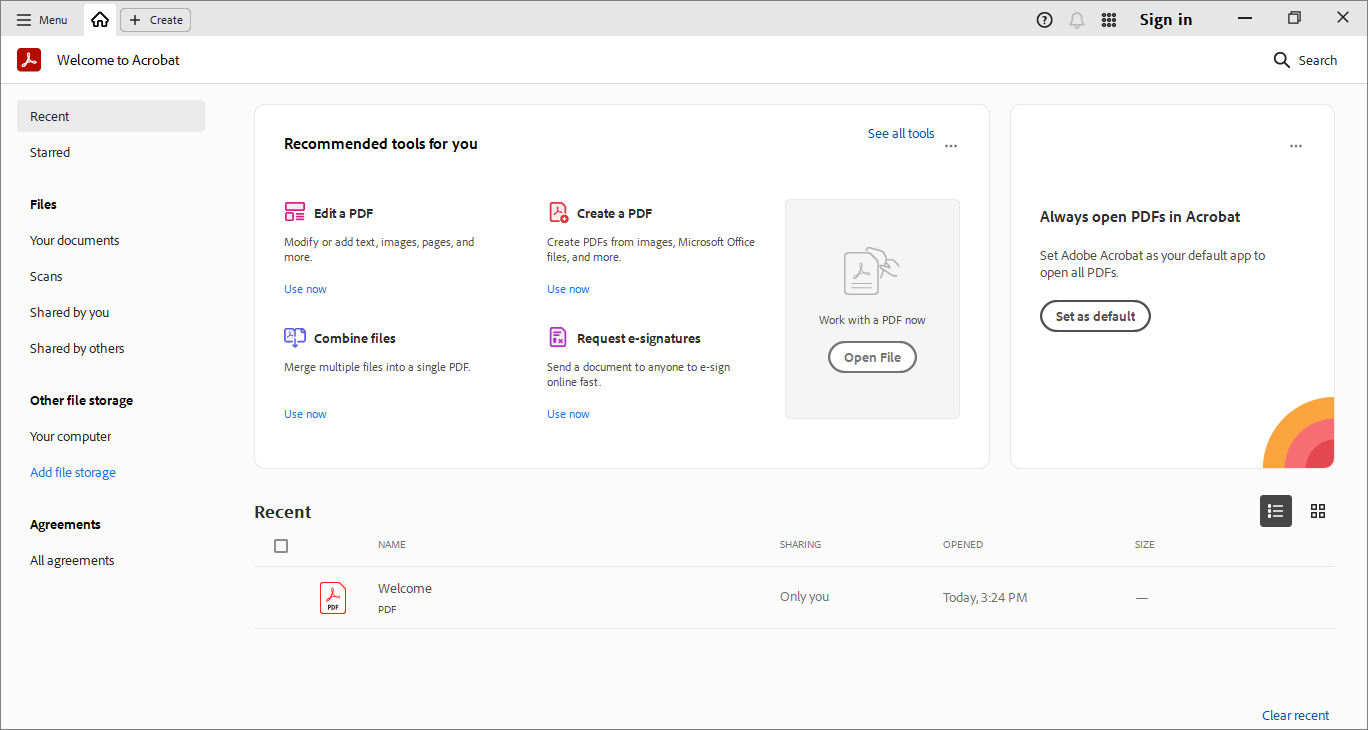Click the Set as default button

[x=1095, y=315]
